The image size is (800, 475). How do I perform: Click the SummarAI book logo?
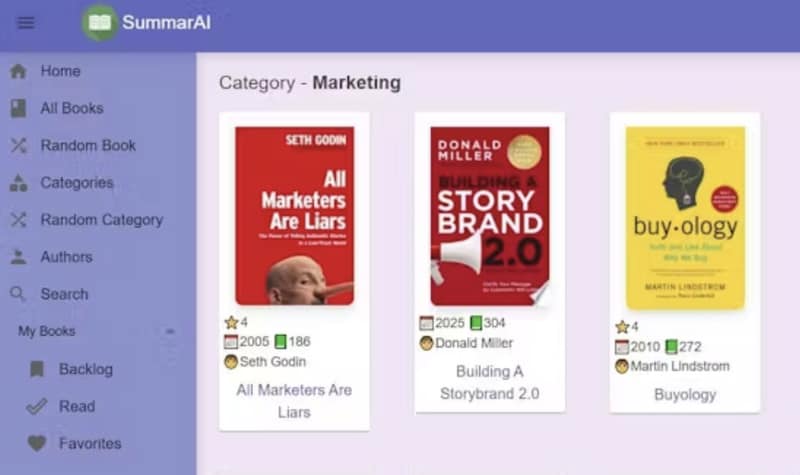click(x=100, y=23)
